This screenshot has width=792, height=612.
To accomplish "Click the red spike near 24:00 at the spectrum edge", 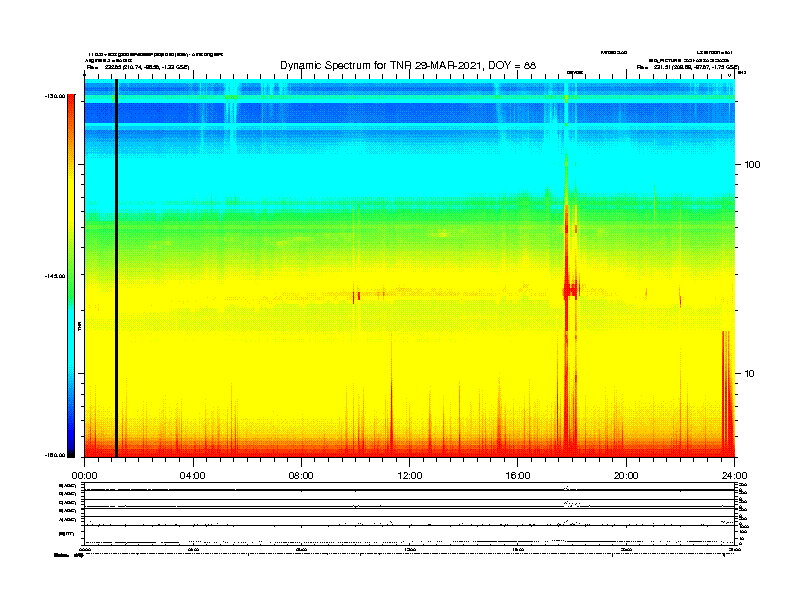I will [x=727, y=394].
